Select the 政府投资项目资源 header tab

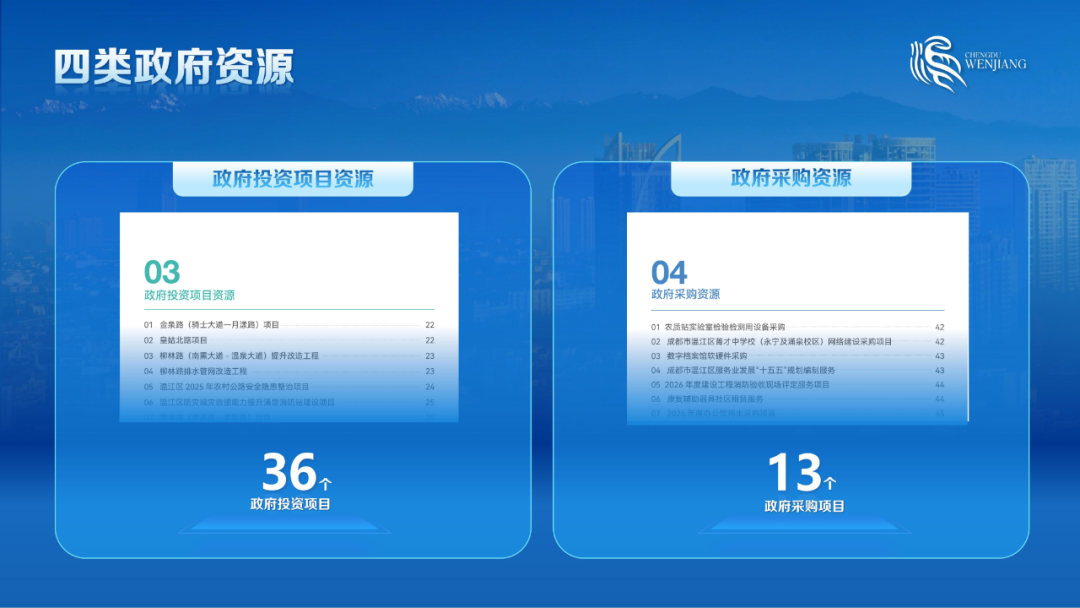[293, 179]
